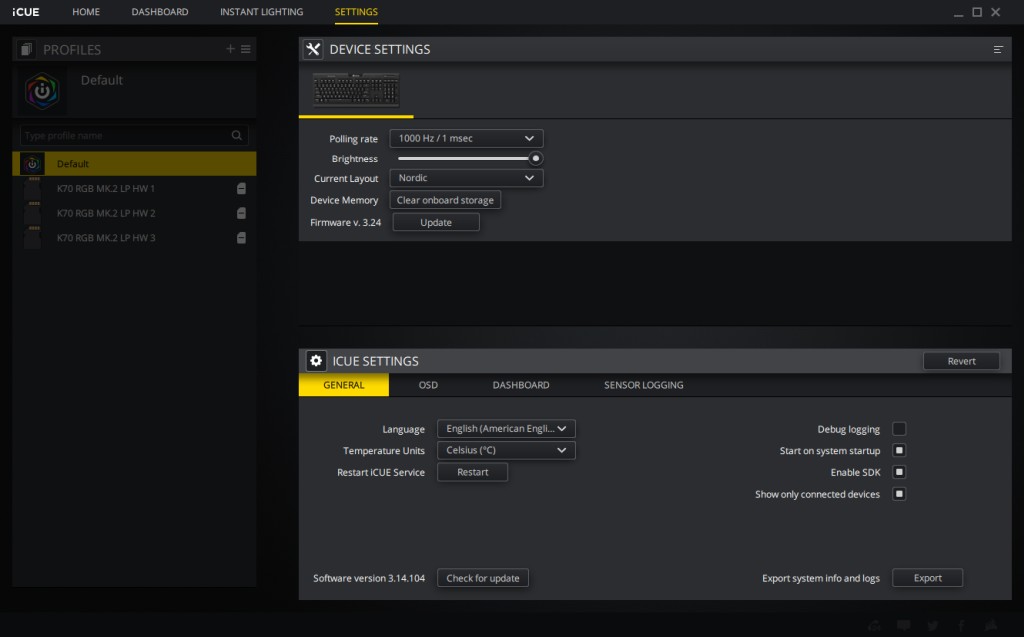Toggle the Enable SDK checkbox
This screenshot has width=1024, height=637.
point(899,472)
